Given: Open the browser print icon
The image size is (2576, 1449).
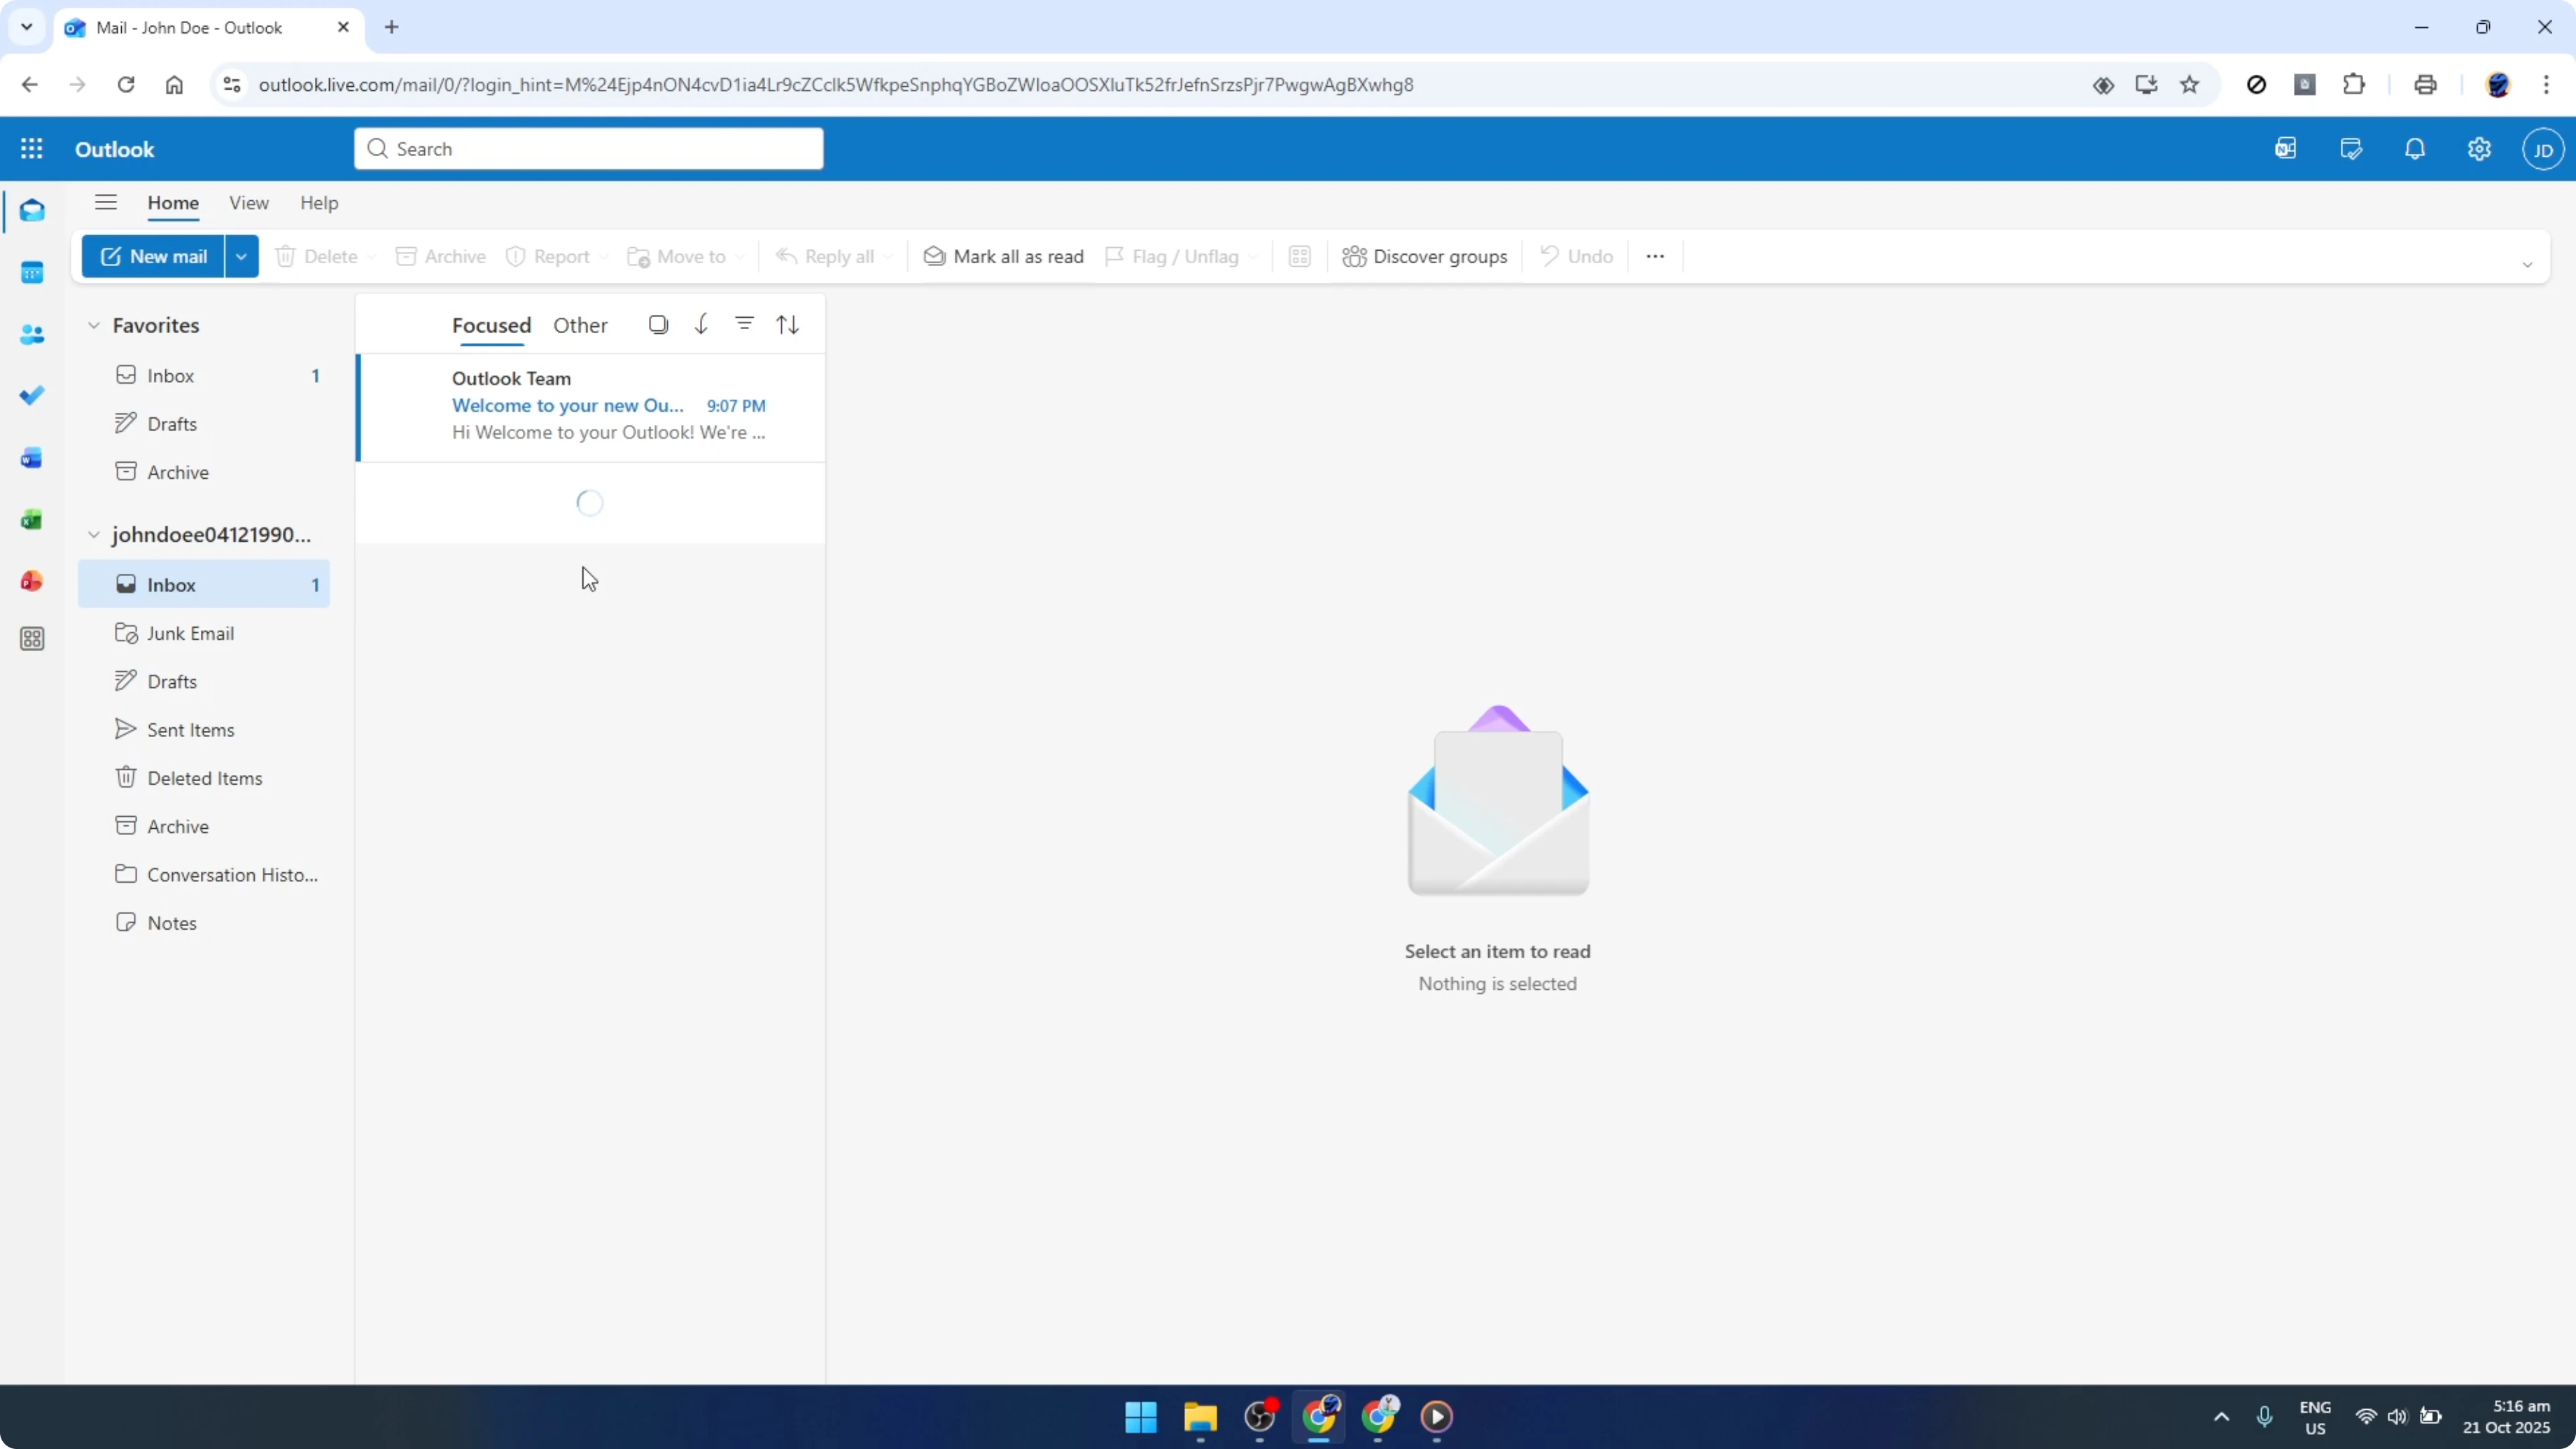Looking at the screenshot, I should (2425, 85).
